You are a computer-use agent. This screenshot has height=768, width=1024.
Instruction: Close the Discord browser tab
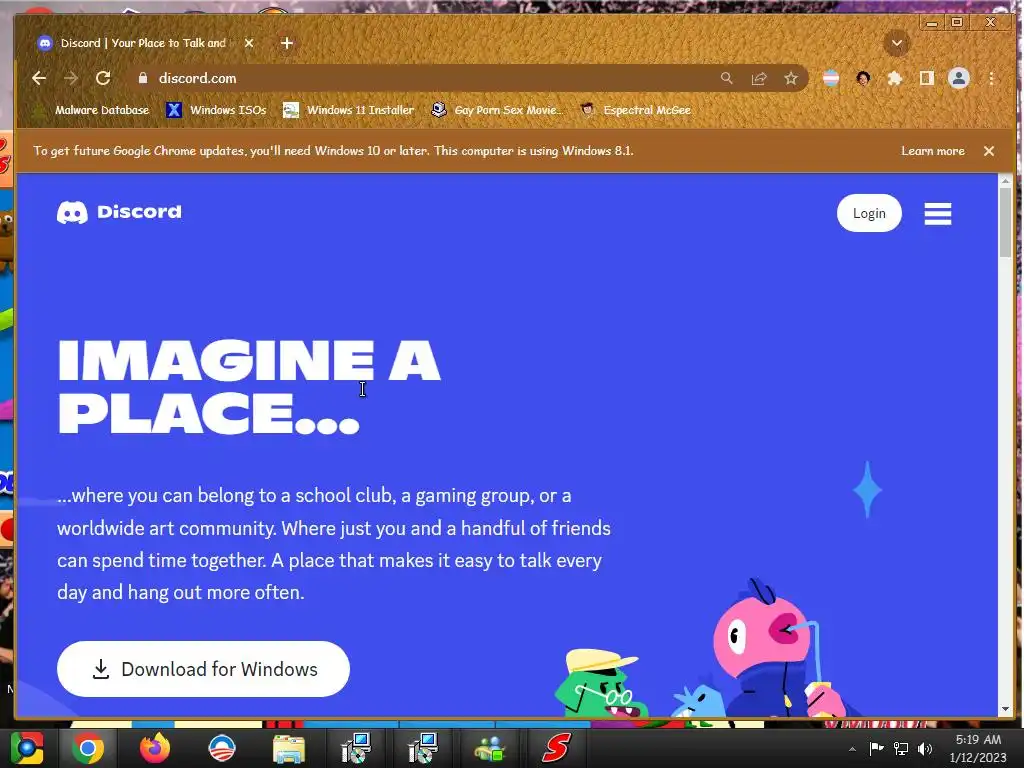249,43
